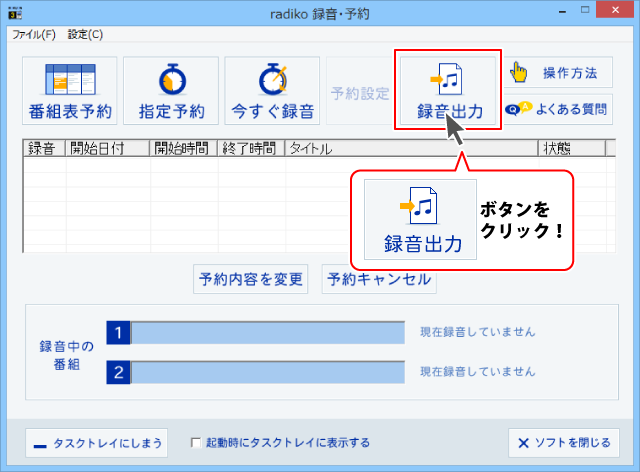Open 指定予約 timed reservation

[x=171, y=91]
